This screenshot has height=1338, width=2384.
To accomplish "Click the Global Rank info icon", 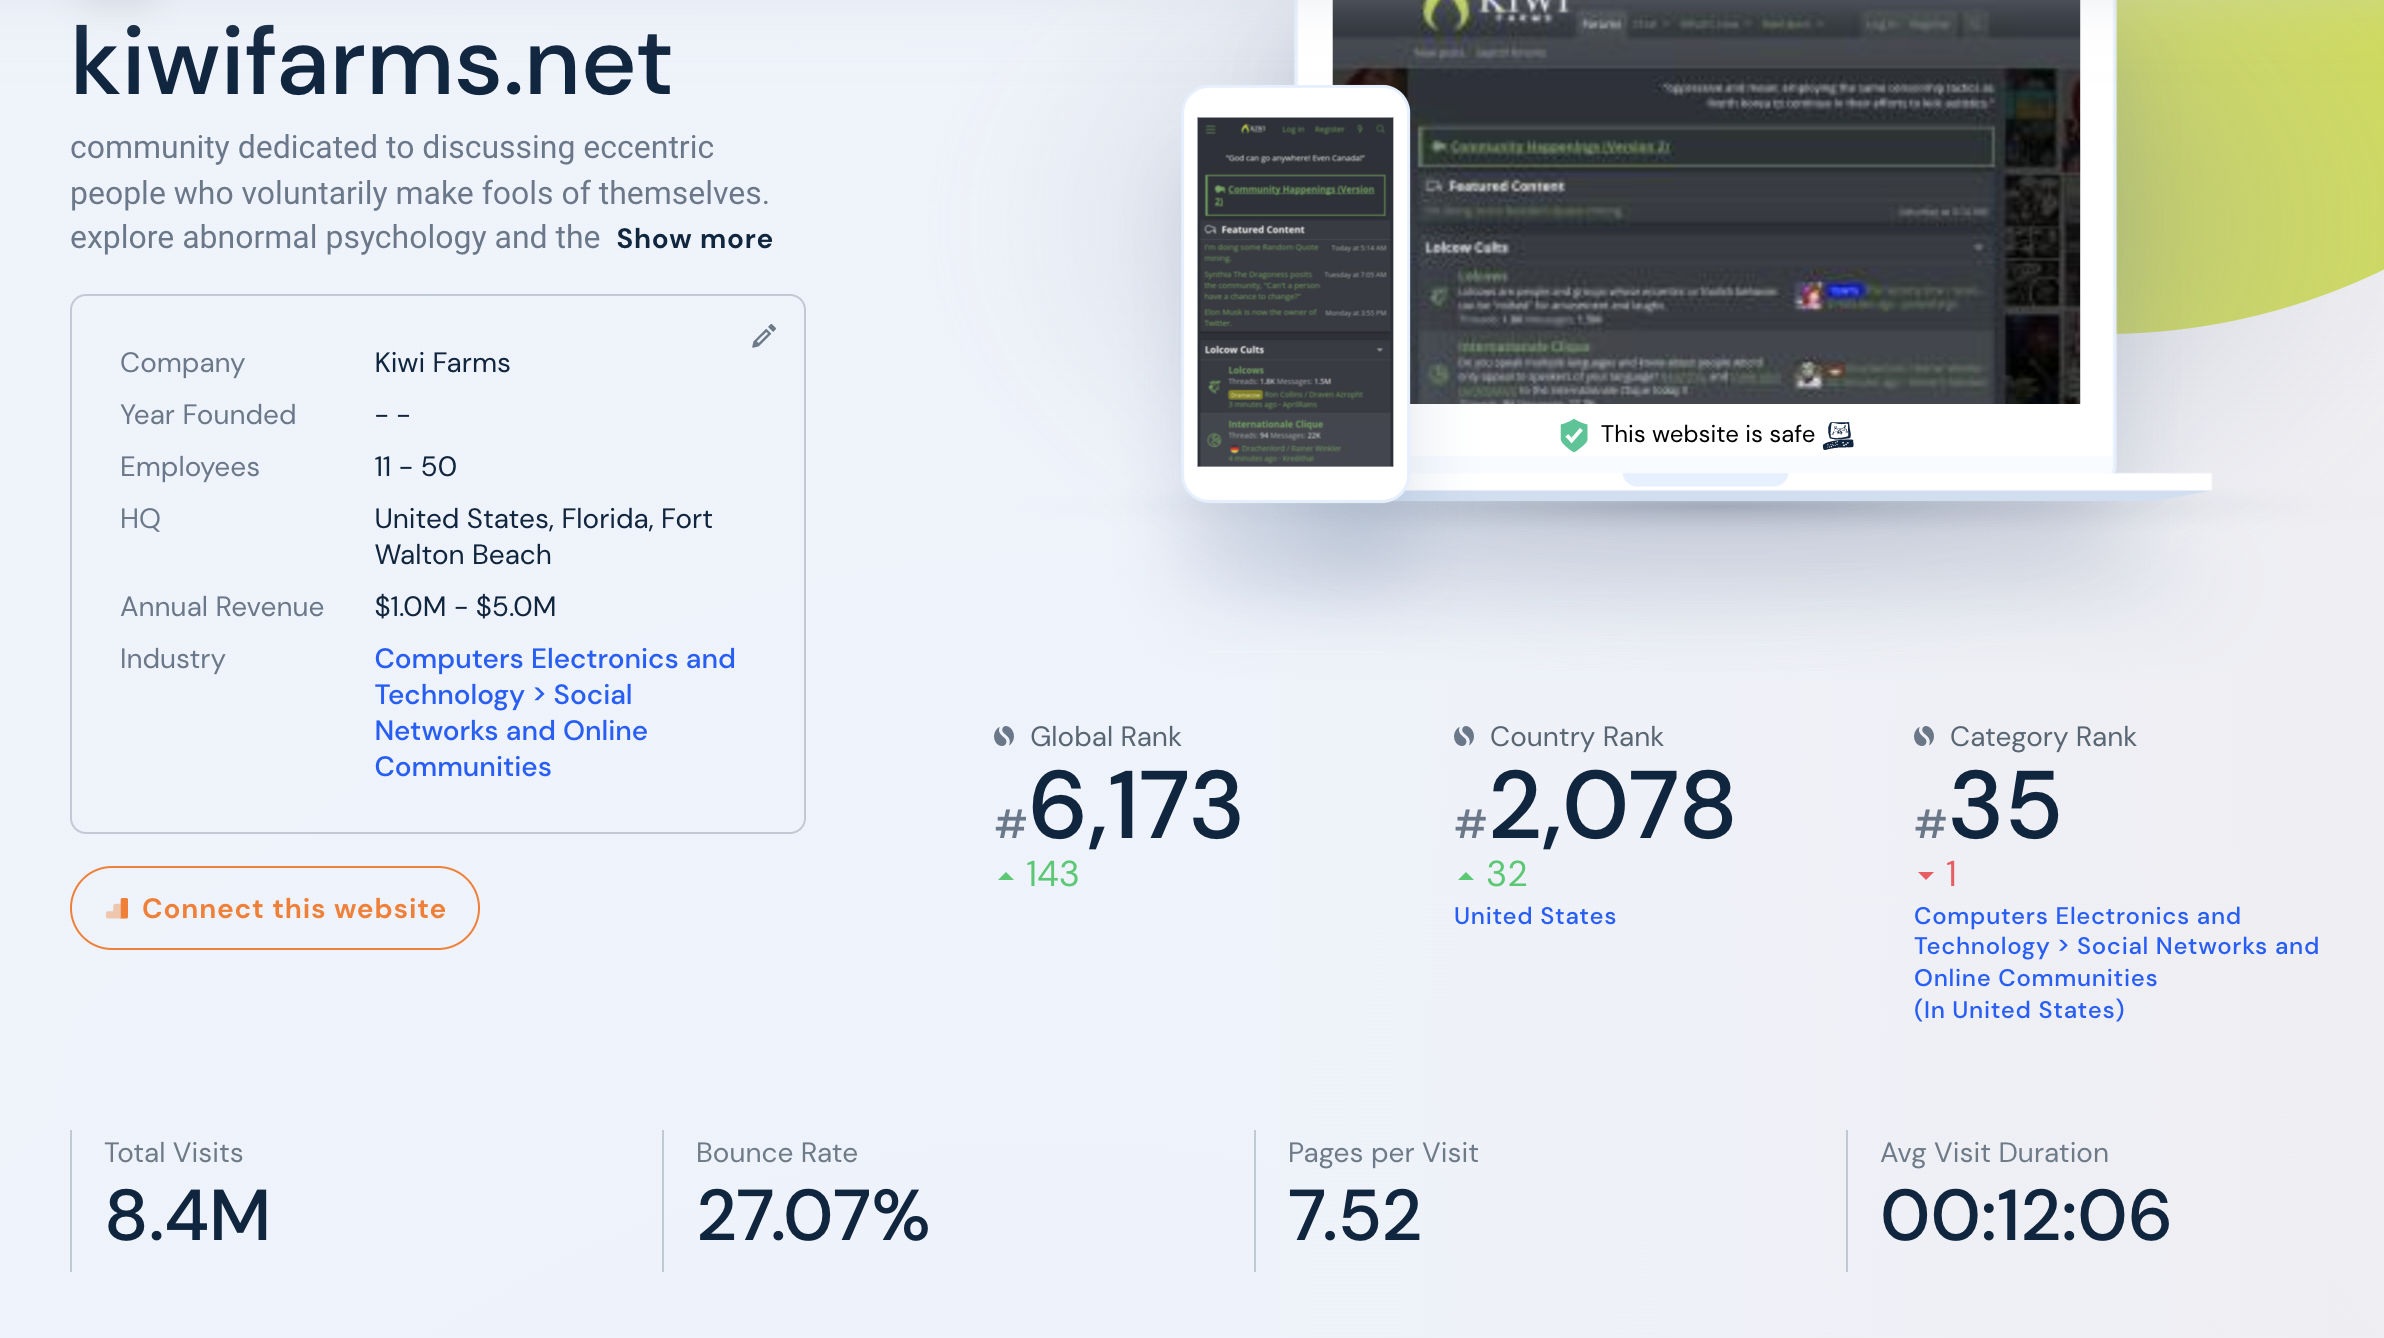I will point(1004,737).
